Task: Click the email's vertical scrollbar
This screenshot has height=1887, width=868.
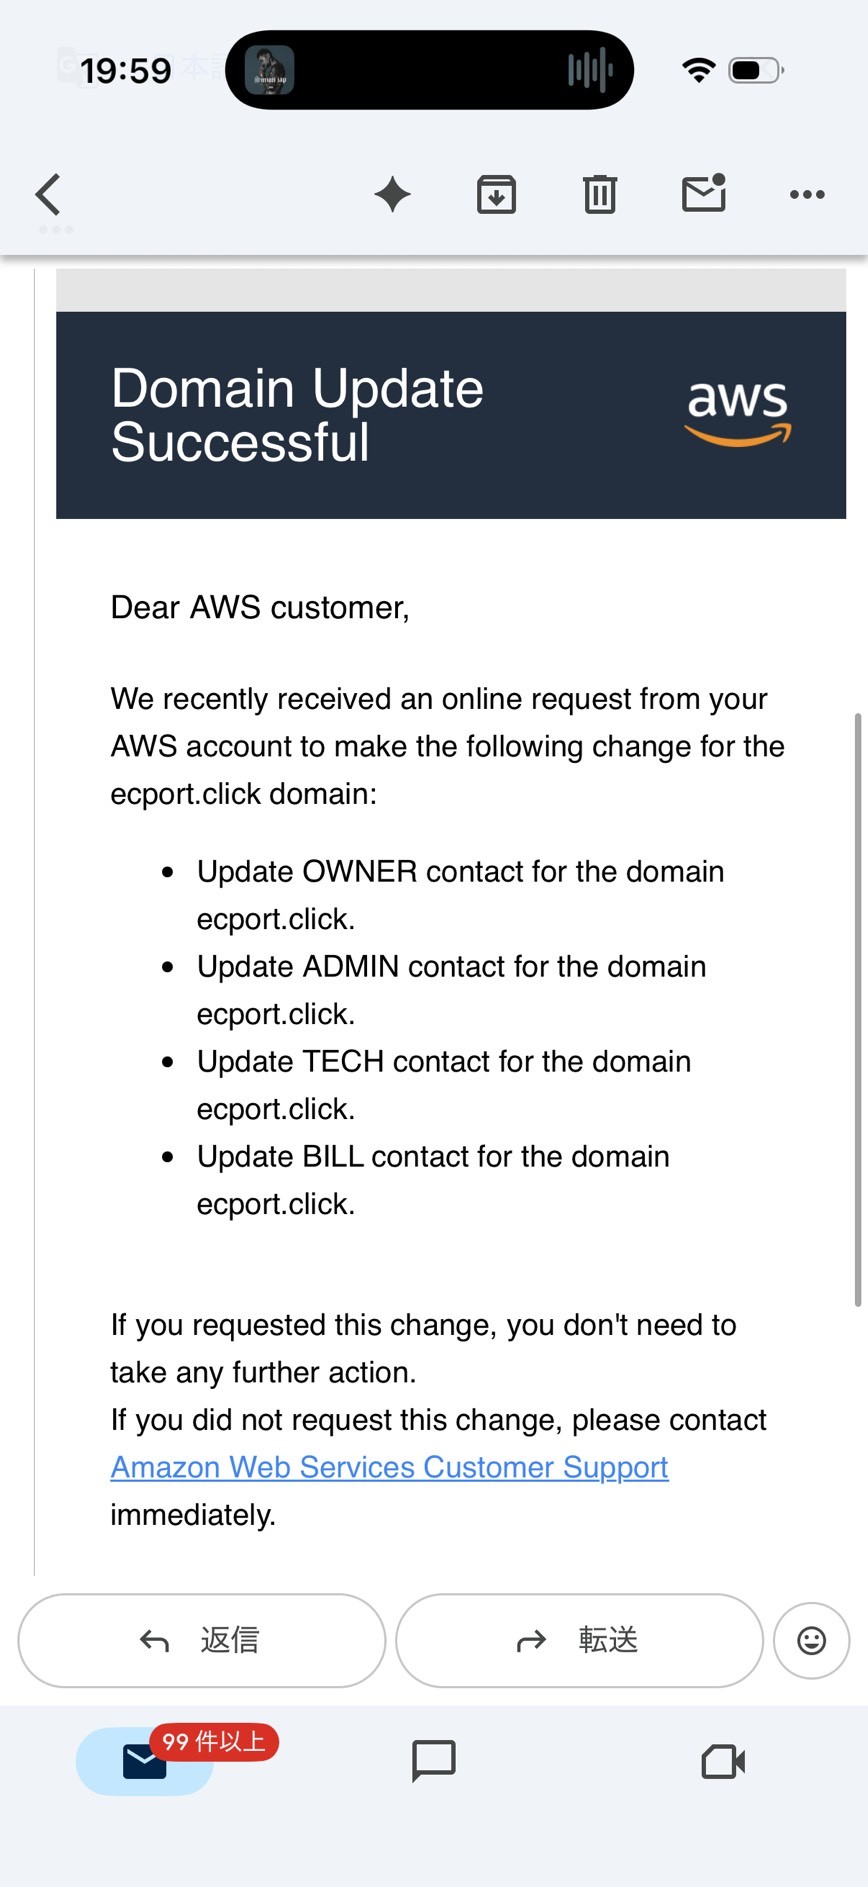Action: pos(857,1010)
